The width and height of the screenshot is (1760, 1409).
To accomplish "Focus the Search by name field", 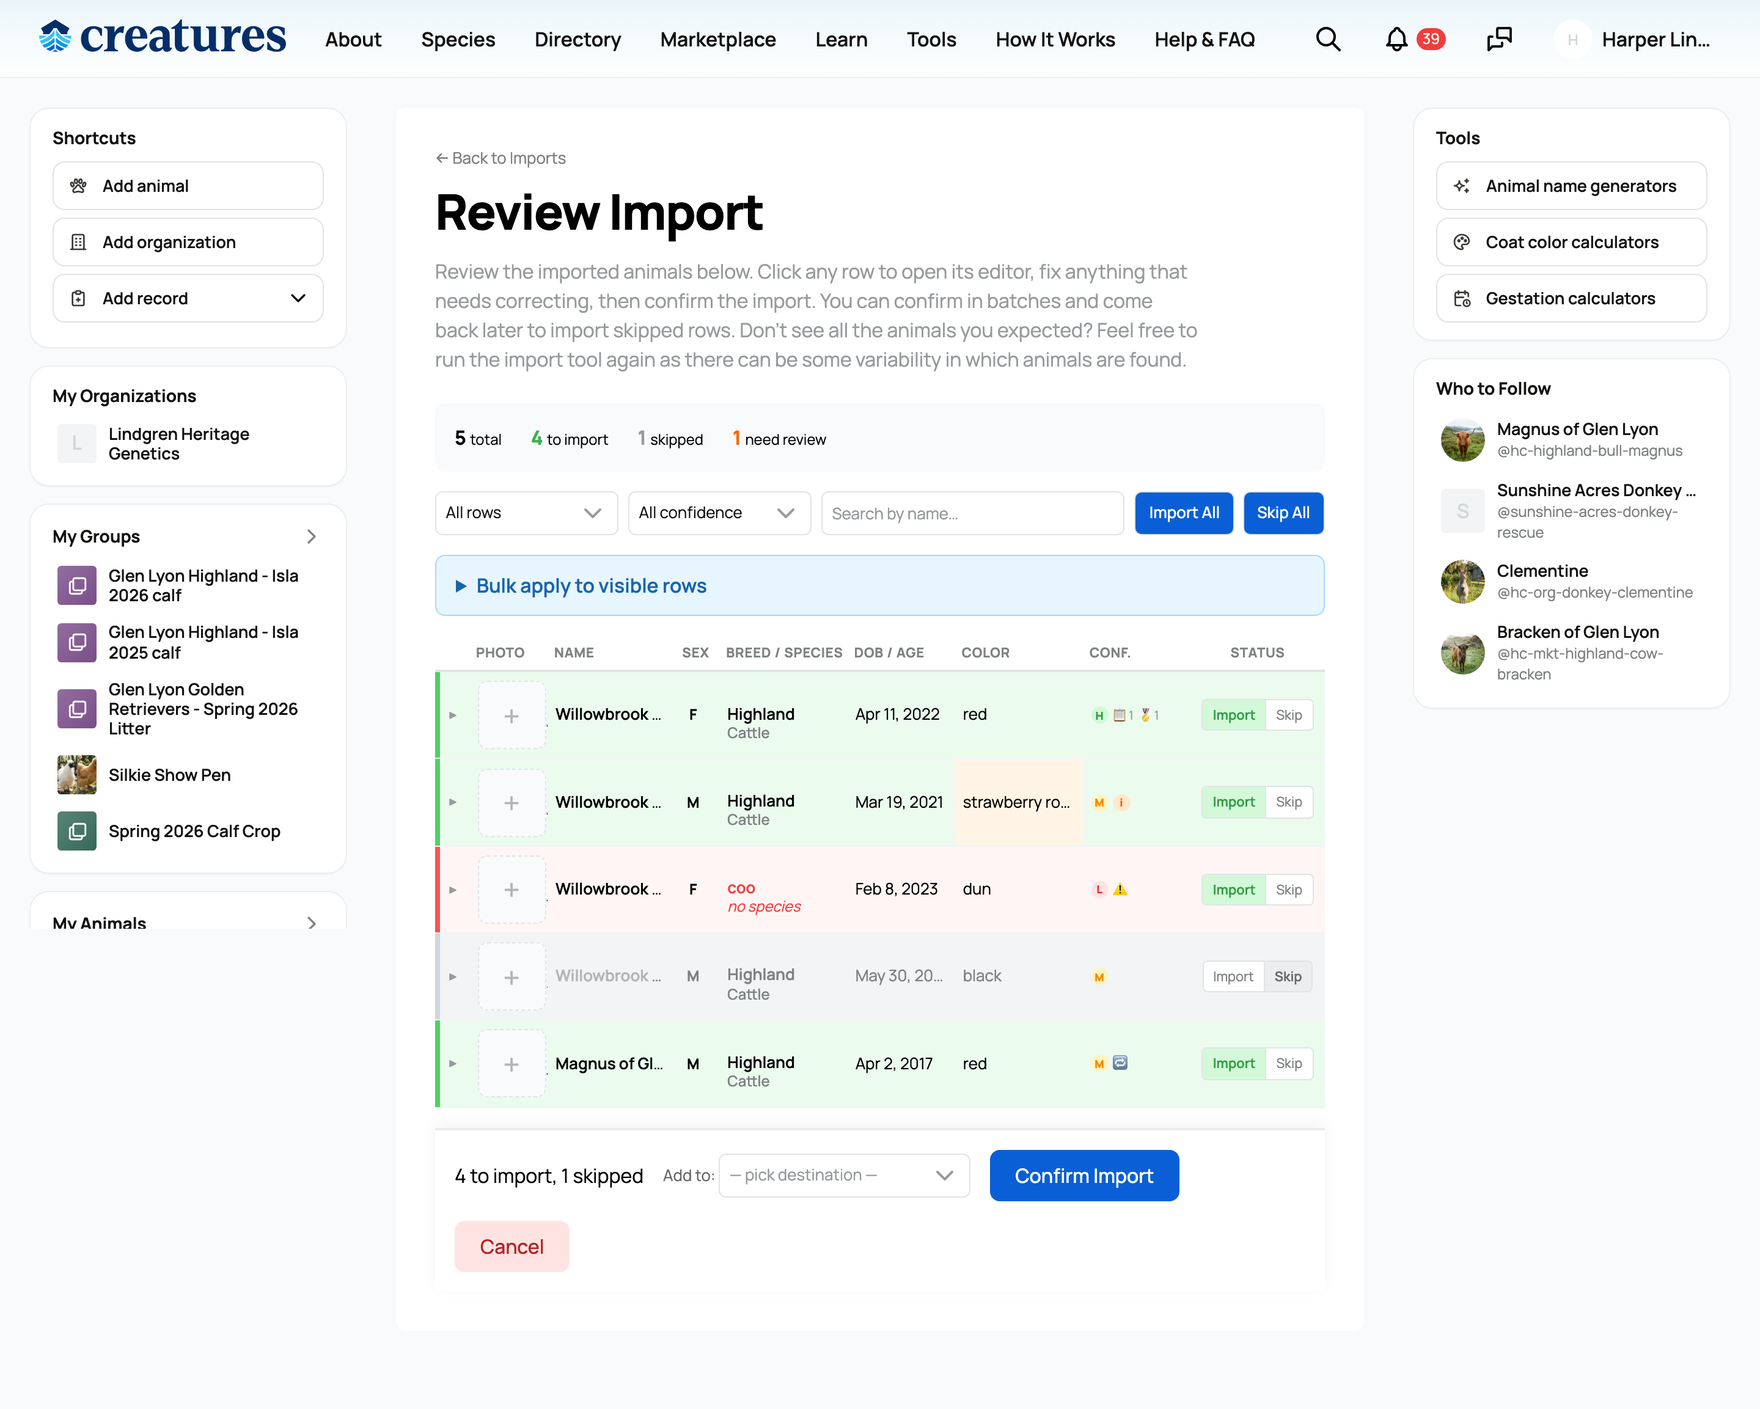I will tap(972, 513).
